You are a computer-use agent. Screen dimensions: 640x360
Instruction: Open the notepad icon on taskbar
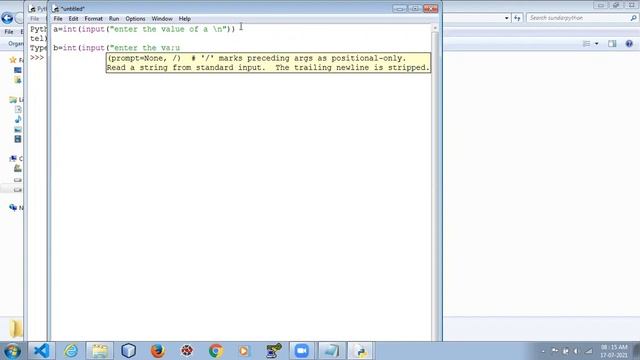click(x=331, y=351)
